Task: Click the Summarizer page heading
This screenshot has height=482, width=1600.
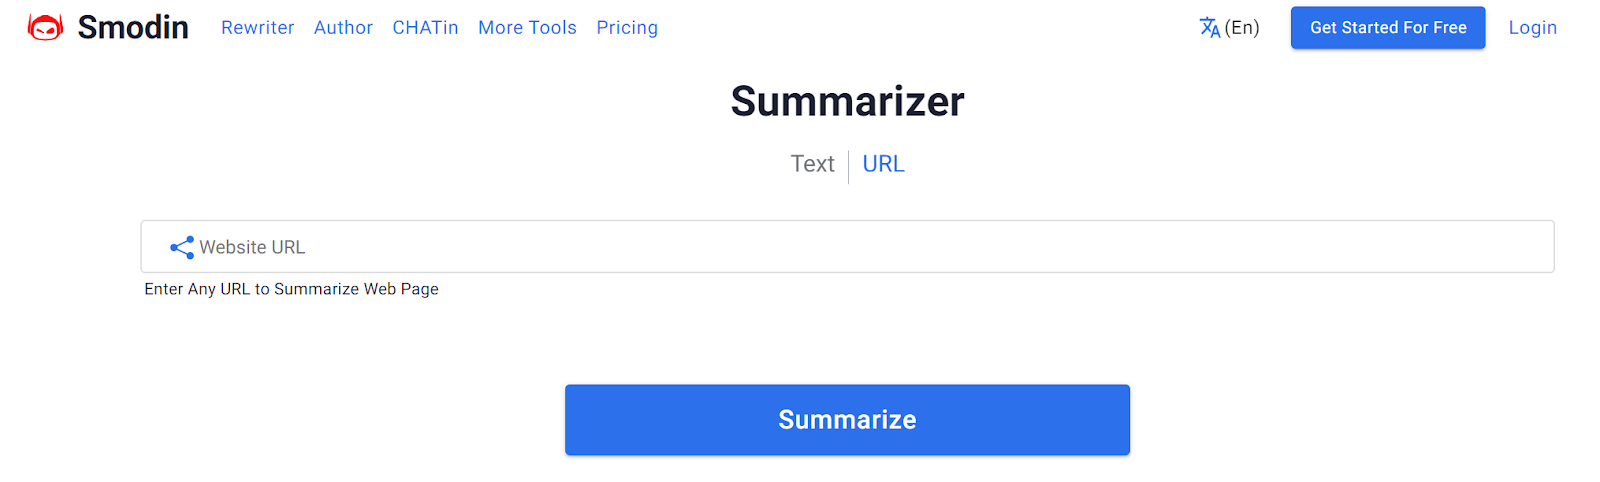Action: [847, 101]
